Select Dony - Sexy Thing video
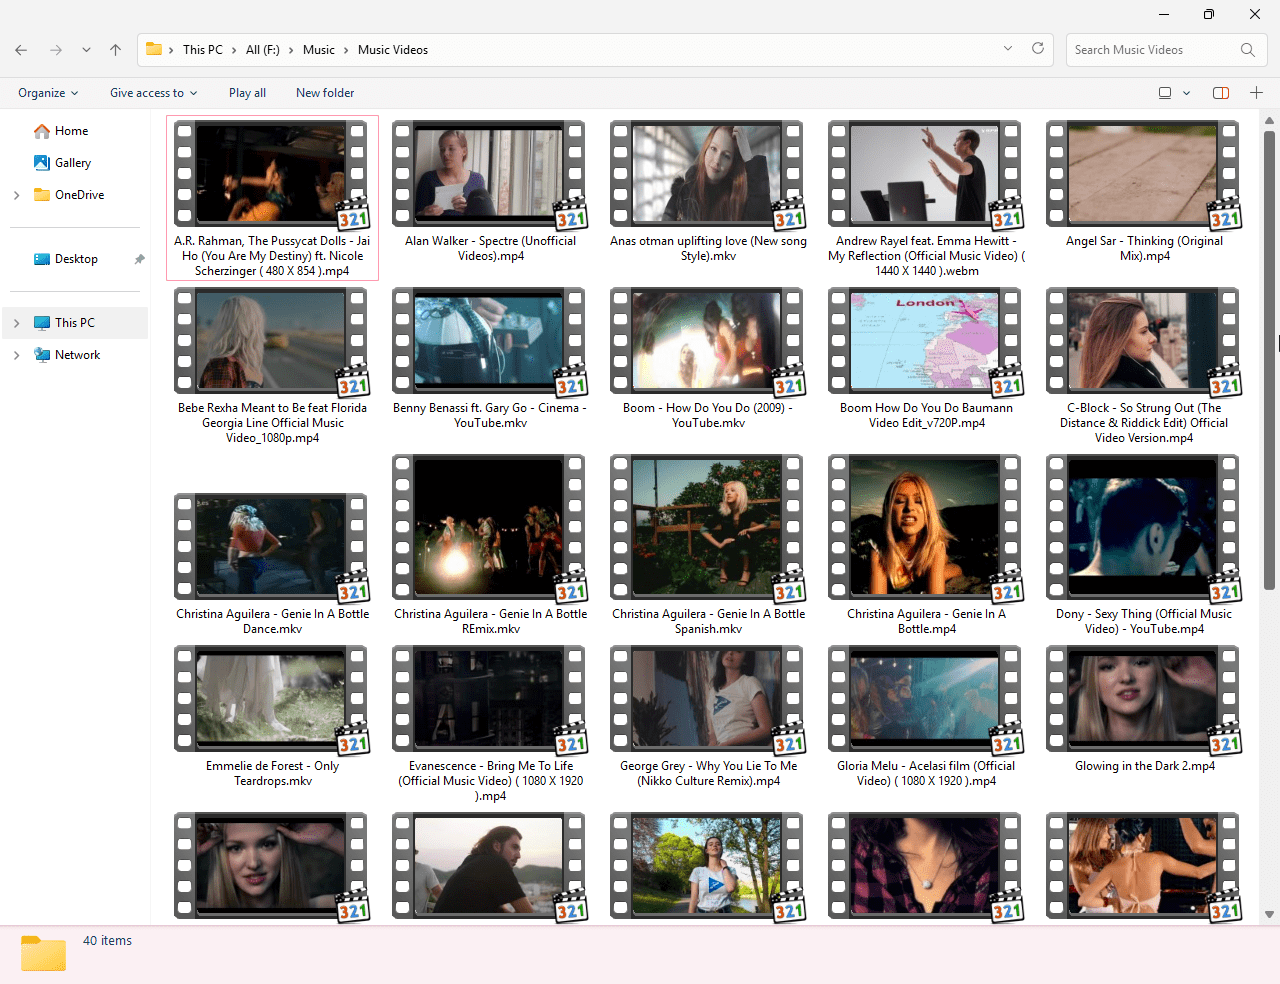The image size is (1280, 984). click(x=1144, y=546)
